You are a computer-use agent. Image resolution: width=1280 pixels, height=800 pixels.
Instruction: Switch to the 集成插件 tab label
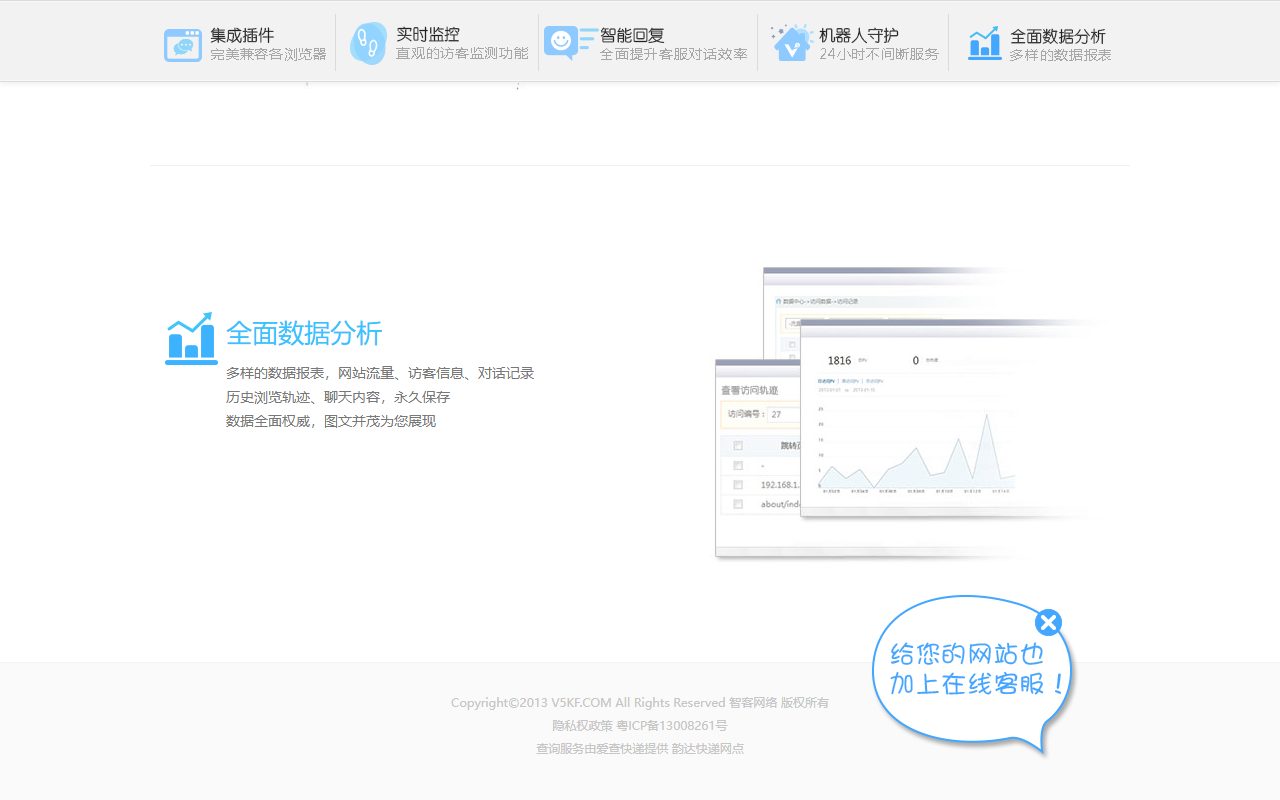tap(242, 35)
